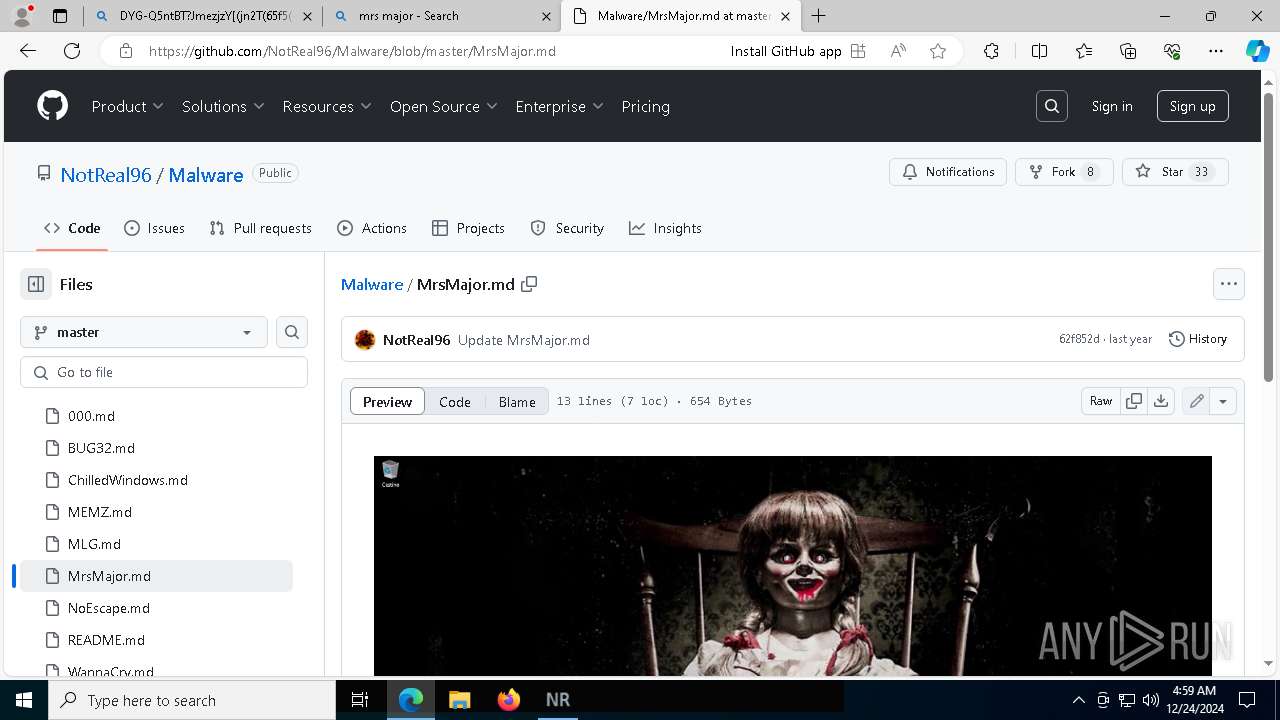Click the Annabelle doll preview image

pos(793,566)
